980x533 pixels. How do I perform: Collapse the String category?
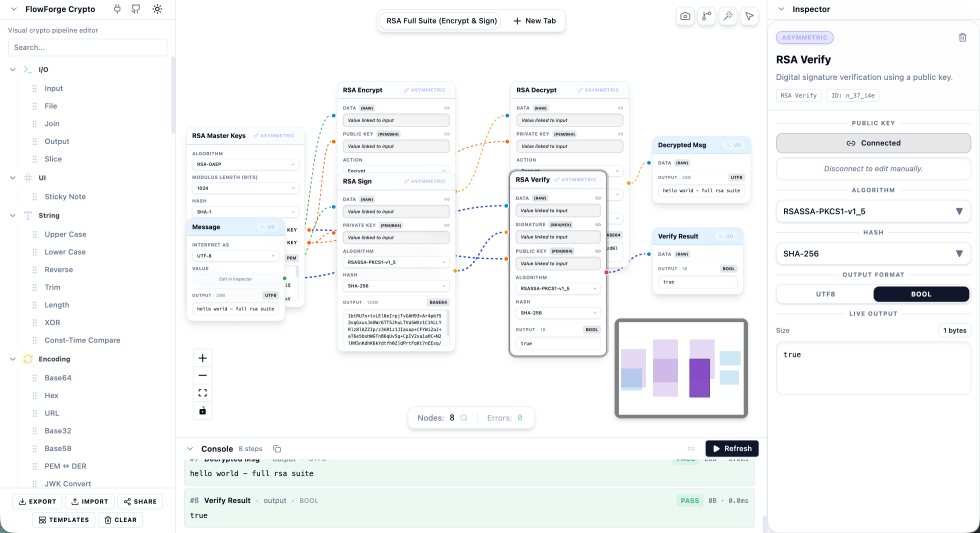pyautogui.click(x=12, y=215)
